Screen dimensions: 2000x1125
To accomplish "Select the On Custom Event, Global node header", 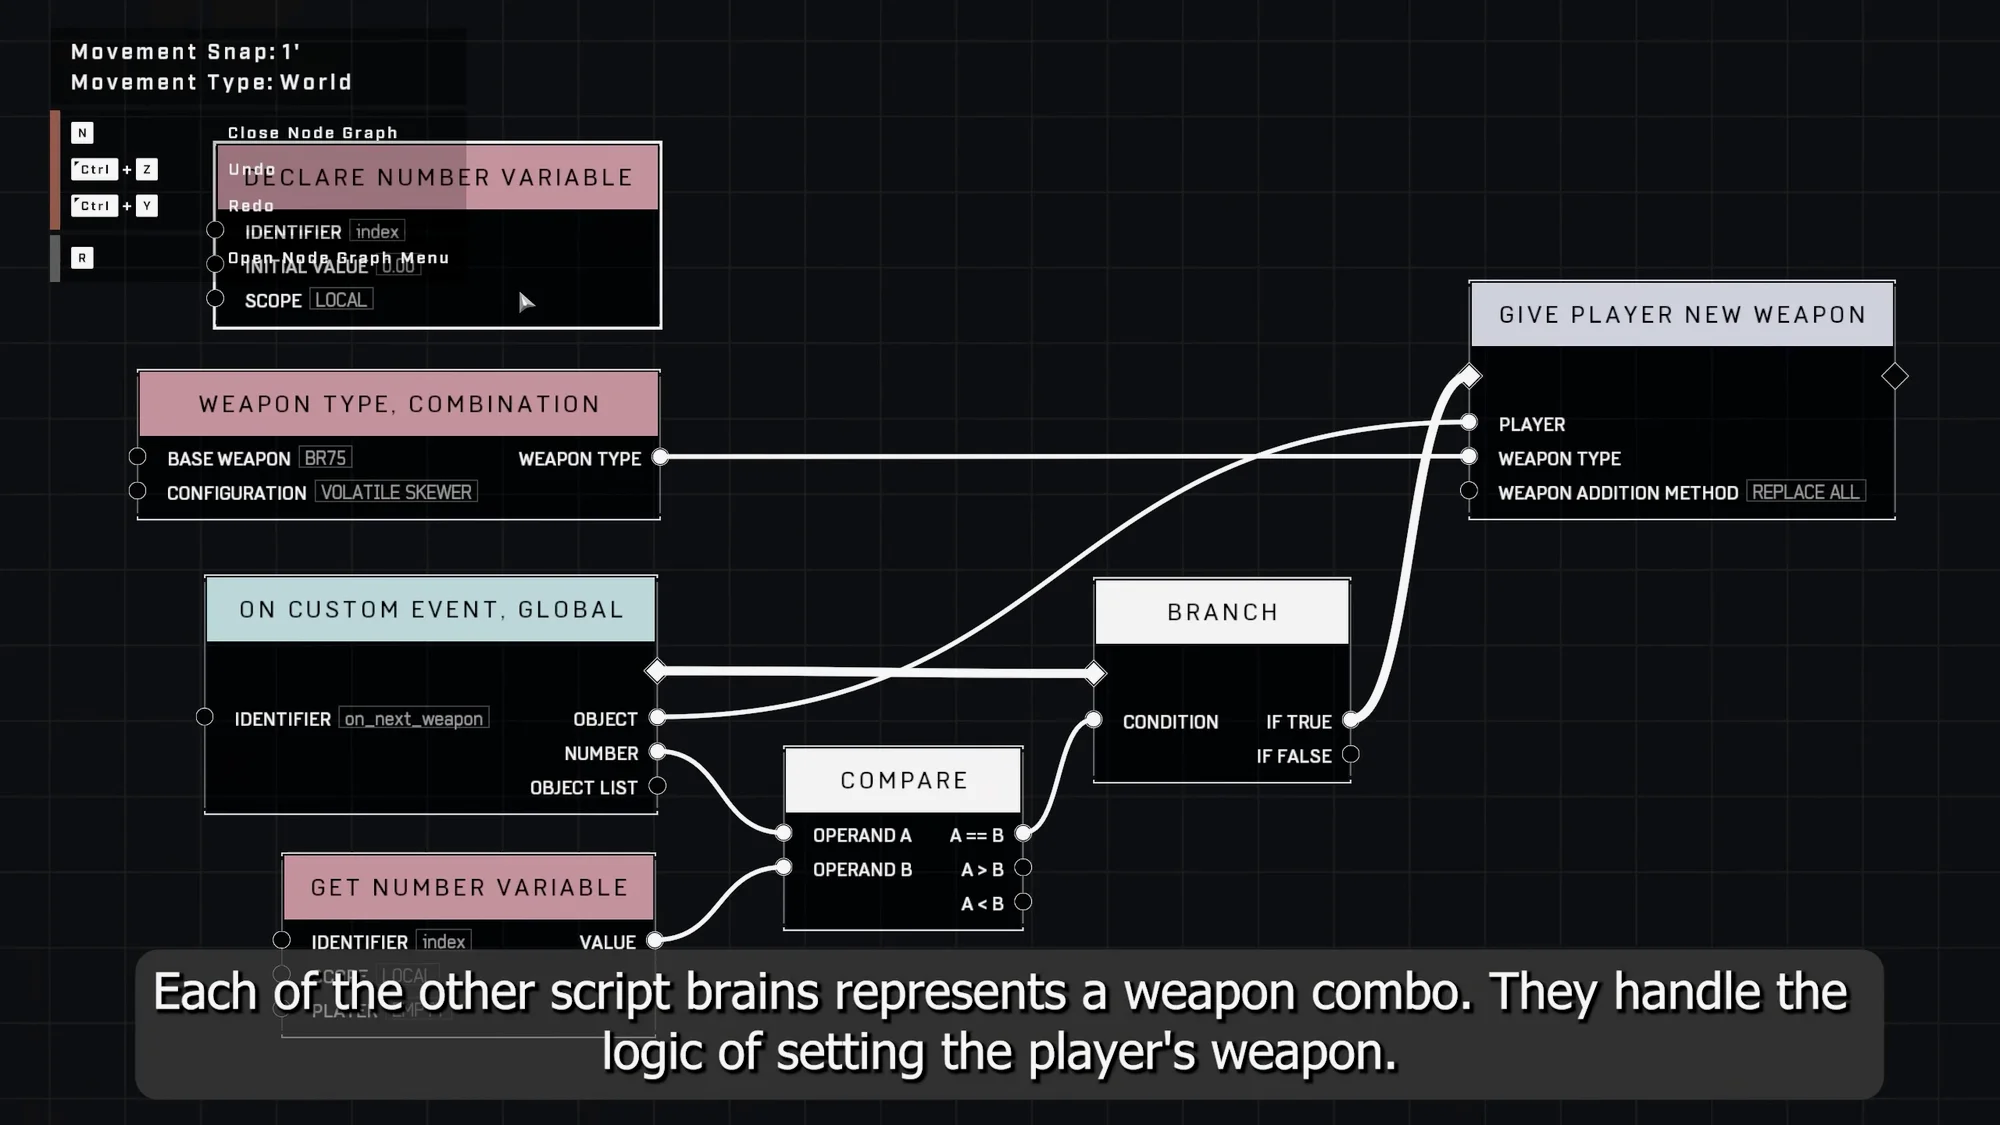I will click(x=431, y=609).
